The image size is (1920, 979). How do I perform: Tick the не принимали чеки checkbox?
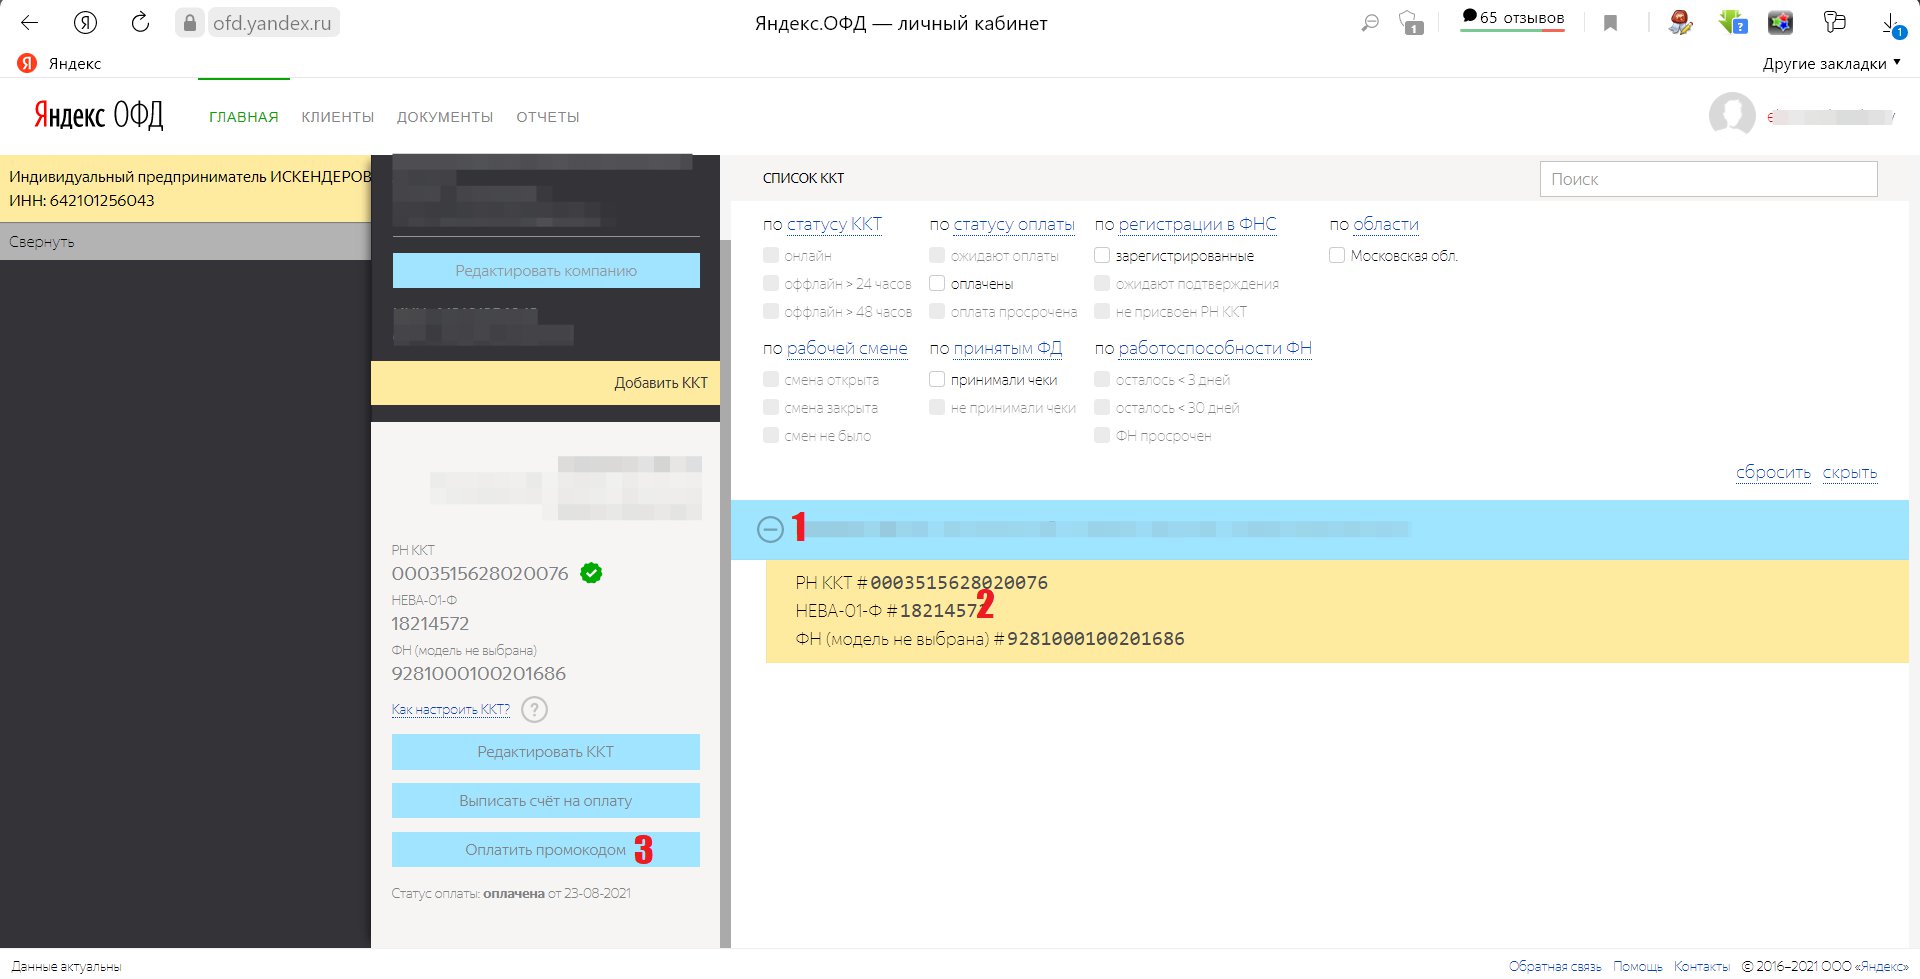pyautogui.click(x=937, y=408)
